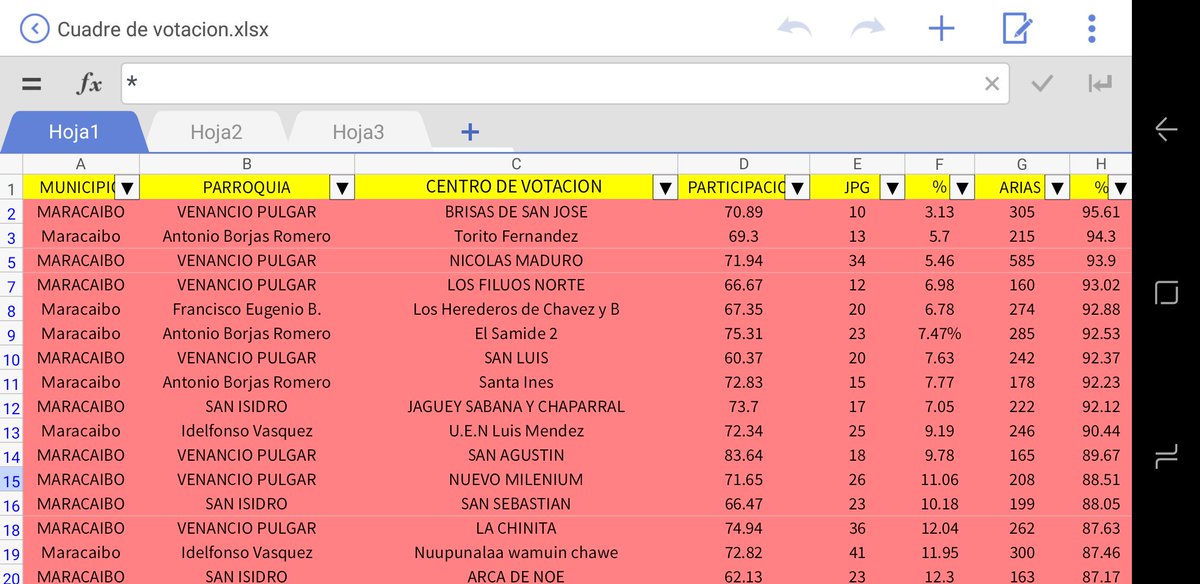Select percentage value 88.05

(x=1101, y=504)
